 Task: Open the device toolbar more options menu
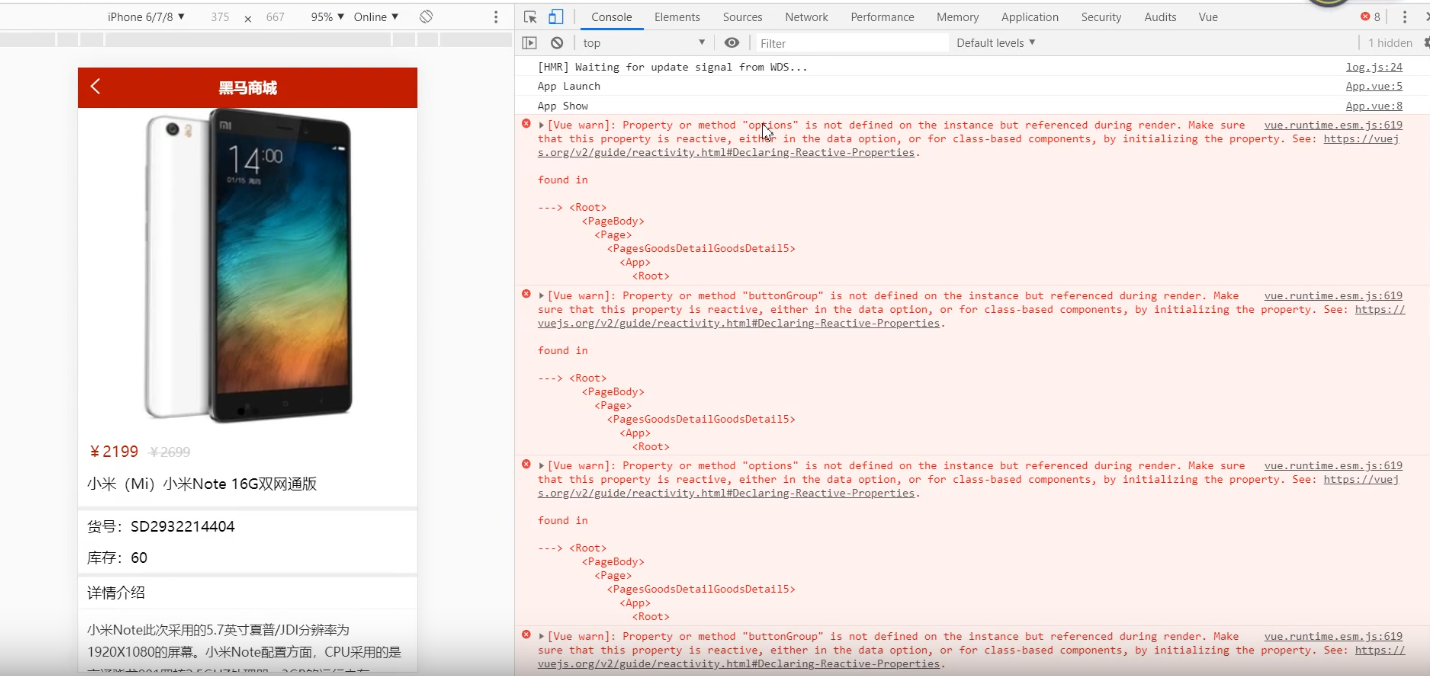(496, 17)
